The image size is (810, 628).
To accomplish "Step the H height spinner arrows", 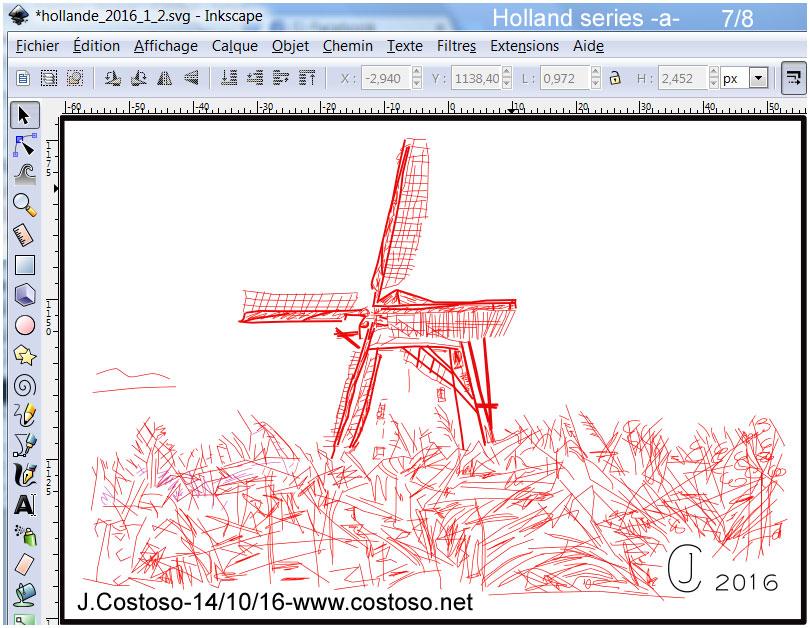I will (x=713, y=78).
